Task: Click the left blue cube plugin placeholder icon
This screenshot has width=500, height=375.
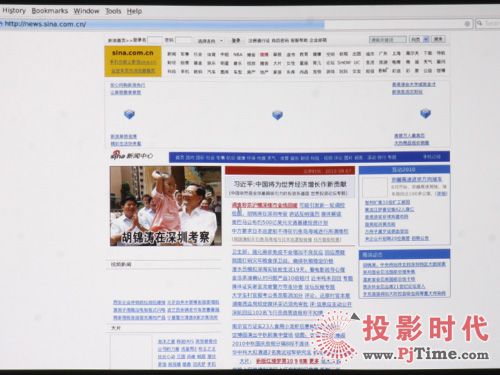Action: (129, 114)
